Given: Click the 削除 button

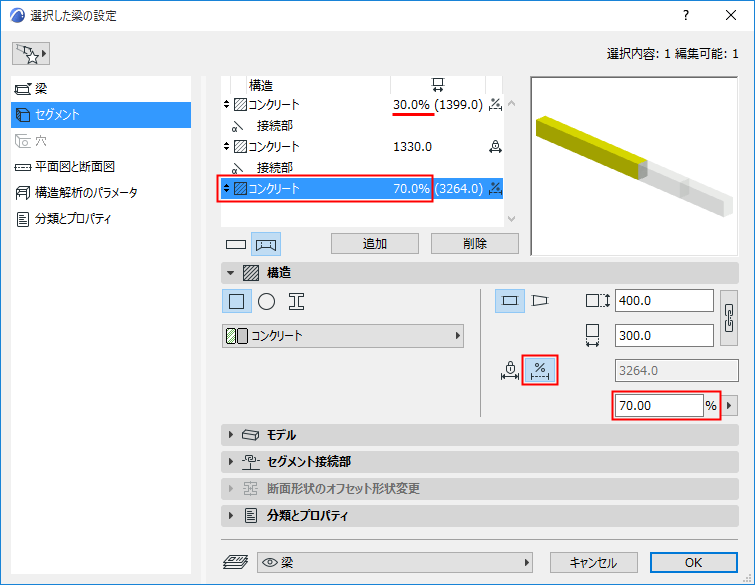Looking at the screenshot, I should pyautogui.click(x=475, y=244).
